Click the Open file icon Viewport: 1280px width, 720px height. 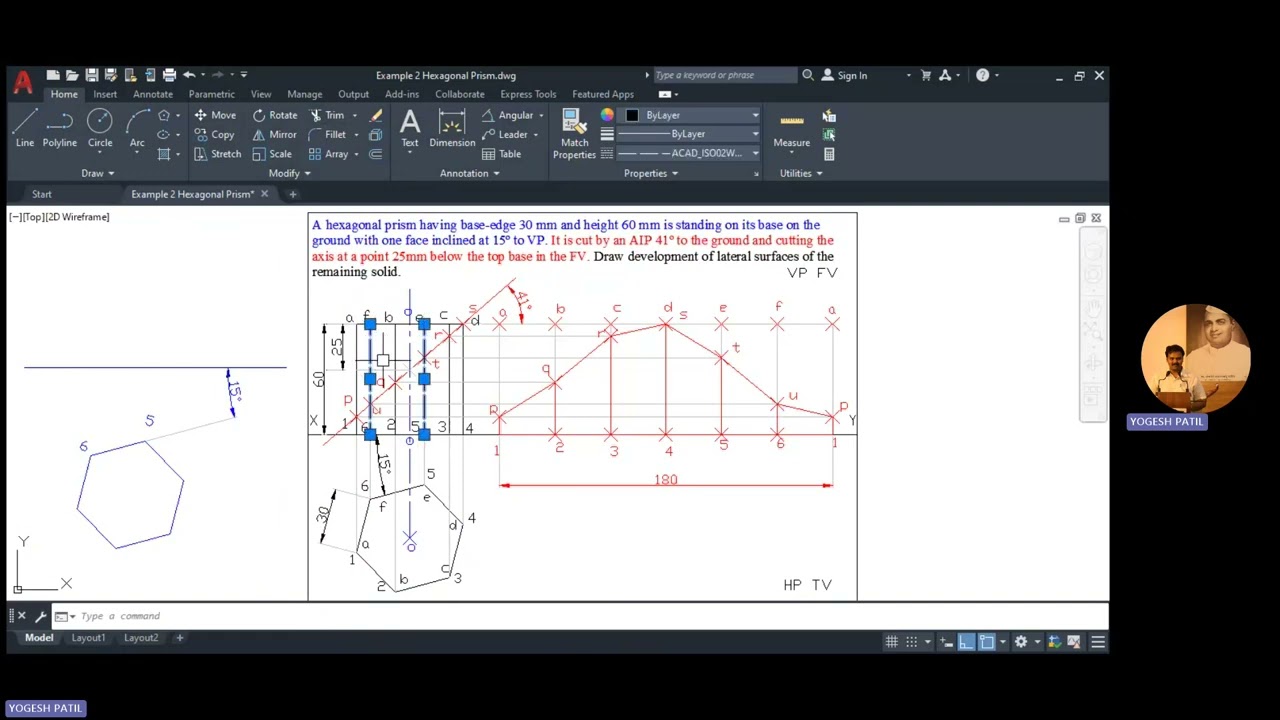[72, 75]
